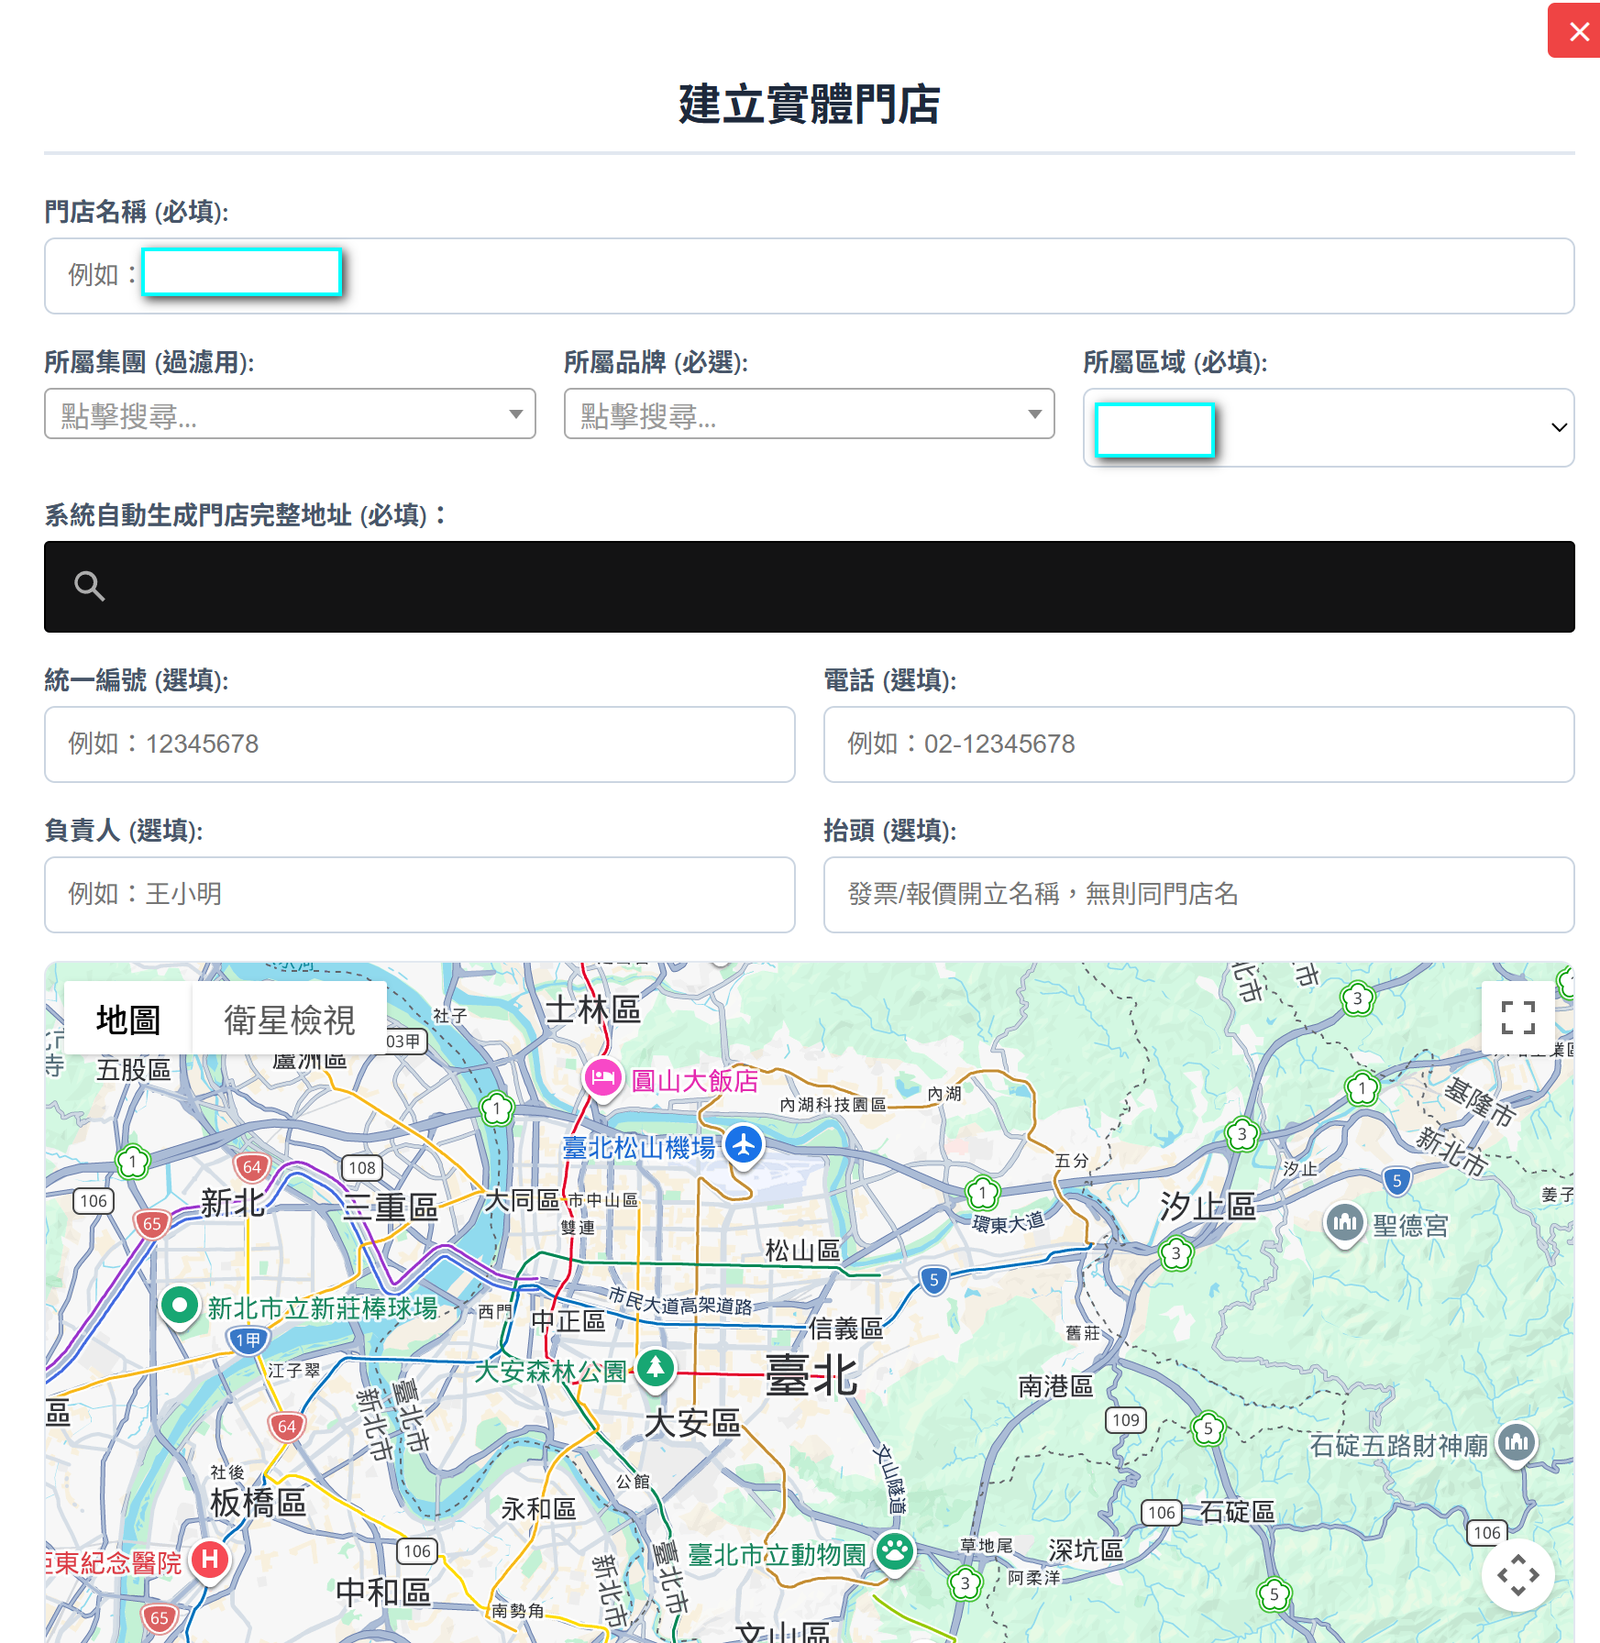Click the 石碇區 label on map

pyautogui.click(x=1238, y=1512)
